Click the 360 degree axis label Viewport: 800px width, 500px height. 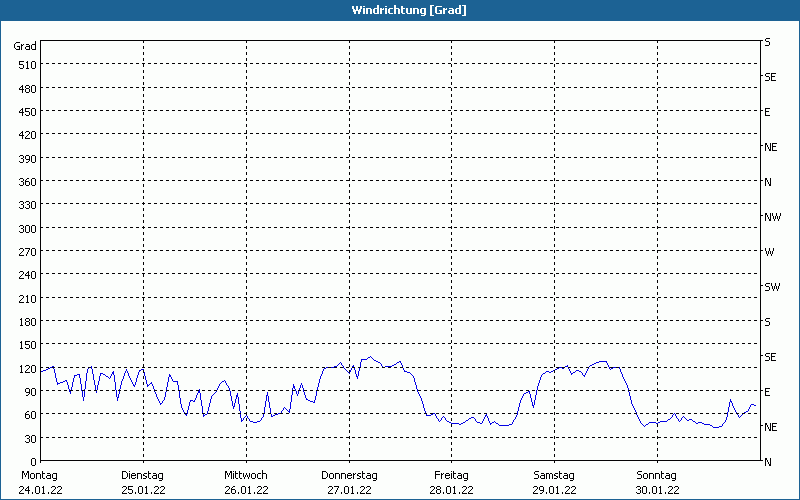click(28, 182)
